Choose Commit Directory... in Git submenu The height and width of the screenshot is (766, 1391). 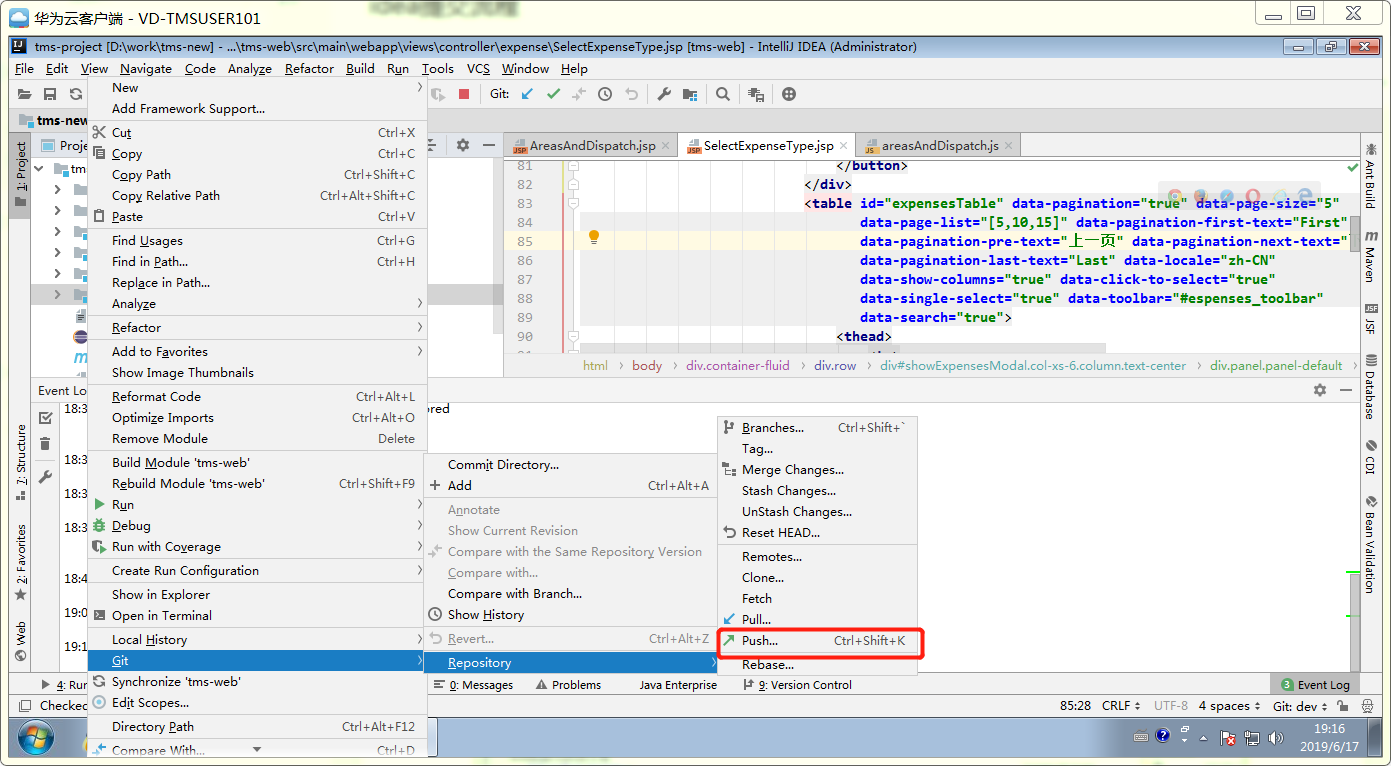pos(569,465)
